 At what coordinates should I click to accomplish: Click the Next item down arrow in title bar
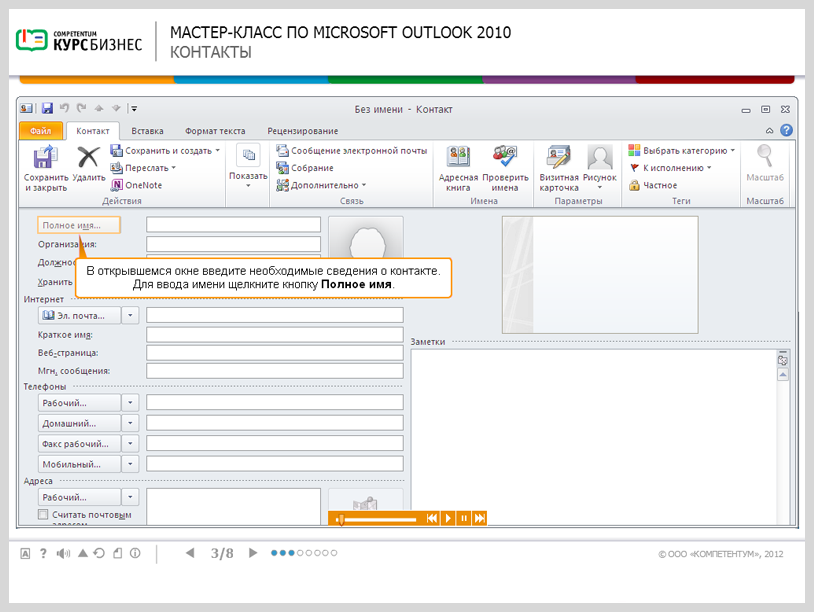(x=116, y=108)
